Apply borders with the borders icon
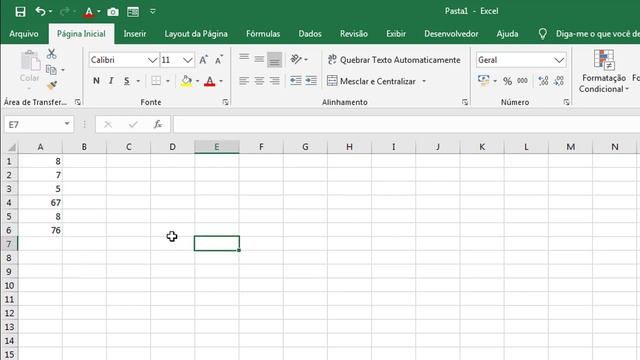 click(156, 81)
